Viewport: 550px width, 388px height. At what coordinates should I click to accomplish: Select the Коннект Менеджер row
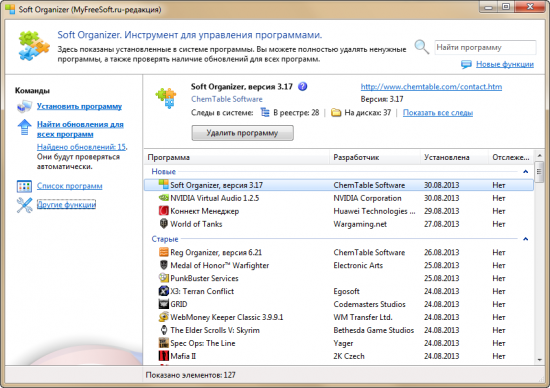(338, 211)
